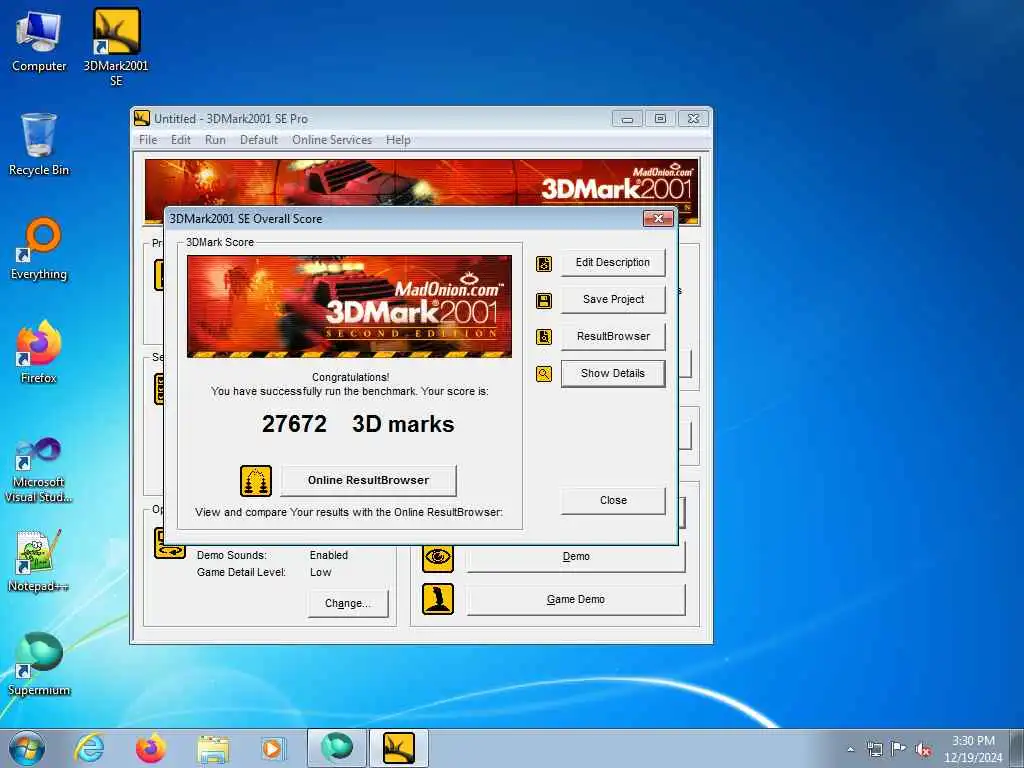Open the Help menu
1024x768 pixels.
click(398, 140)
